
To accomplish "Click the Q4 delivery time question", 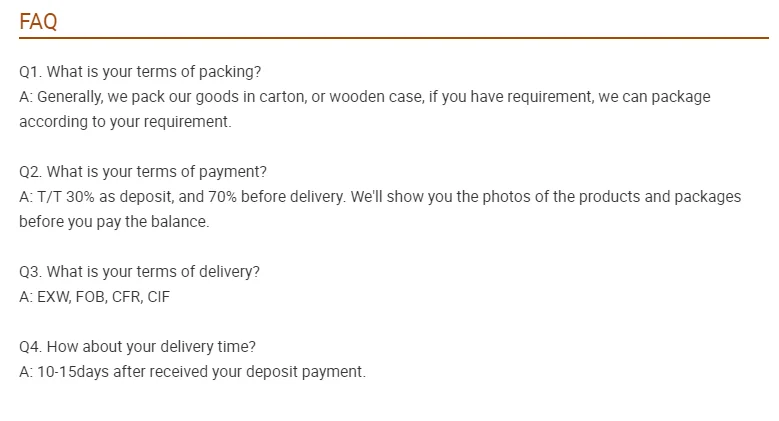I will [x=138, y=346].
